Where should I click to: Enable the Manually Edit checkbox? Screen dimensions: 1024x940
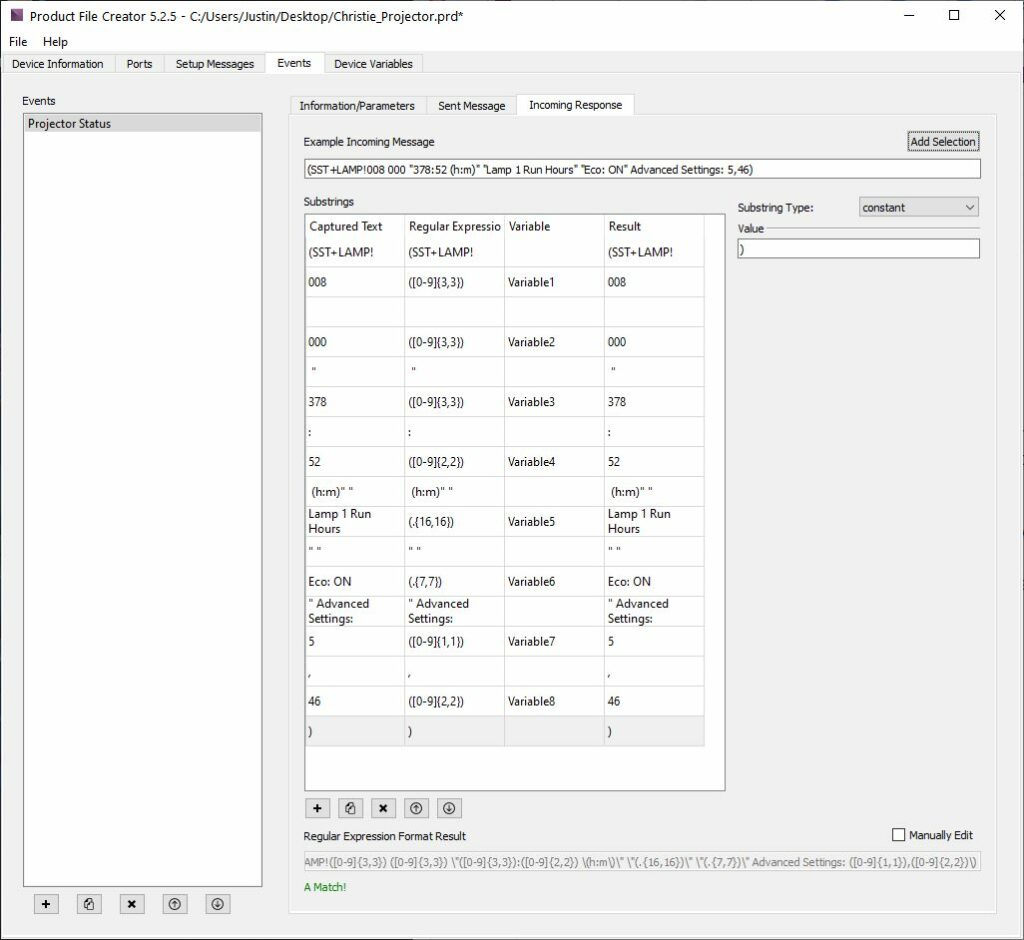(x=899, y=835)
